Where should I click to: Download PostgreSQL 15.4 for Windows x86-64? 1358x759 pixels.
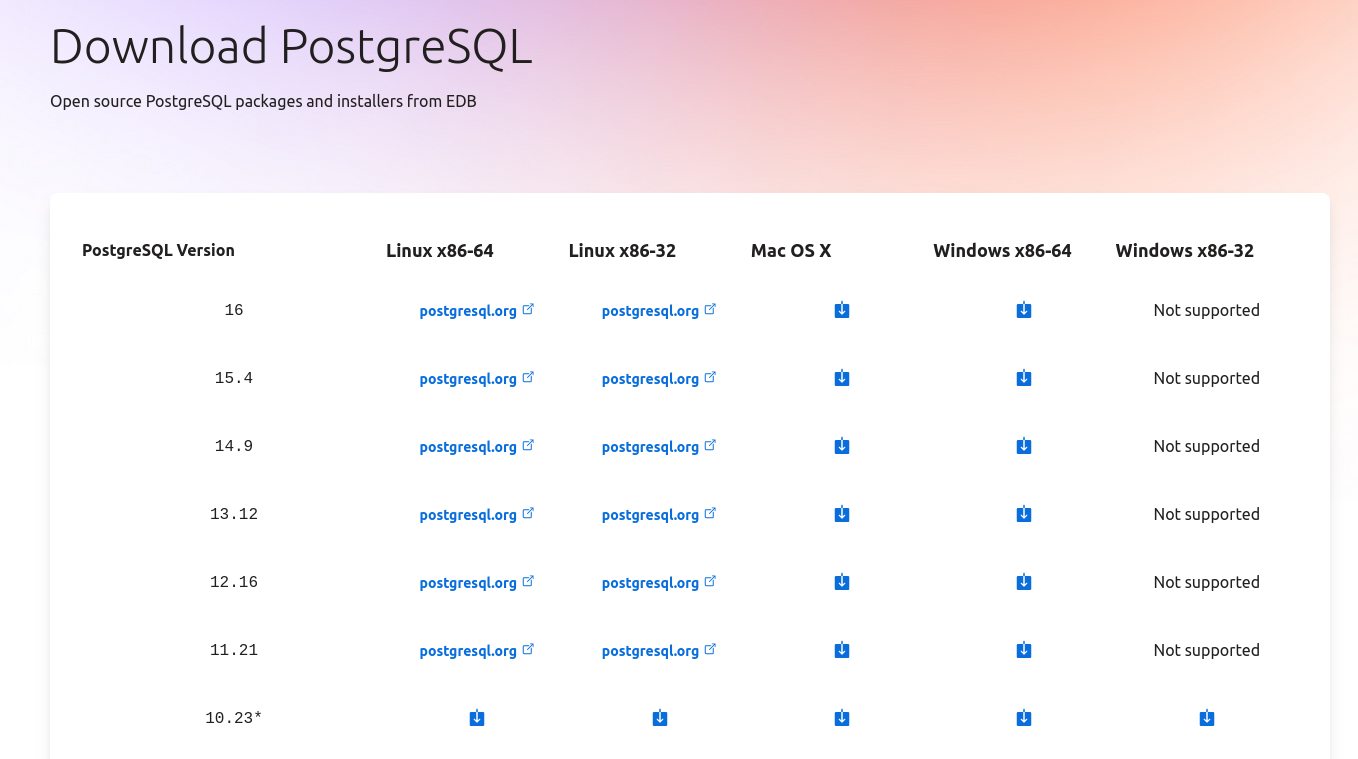1024,378
